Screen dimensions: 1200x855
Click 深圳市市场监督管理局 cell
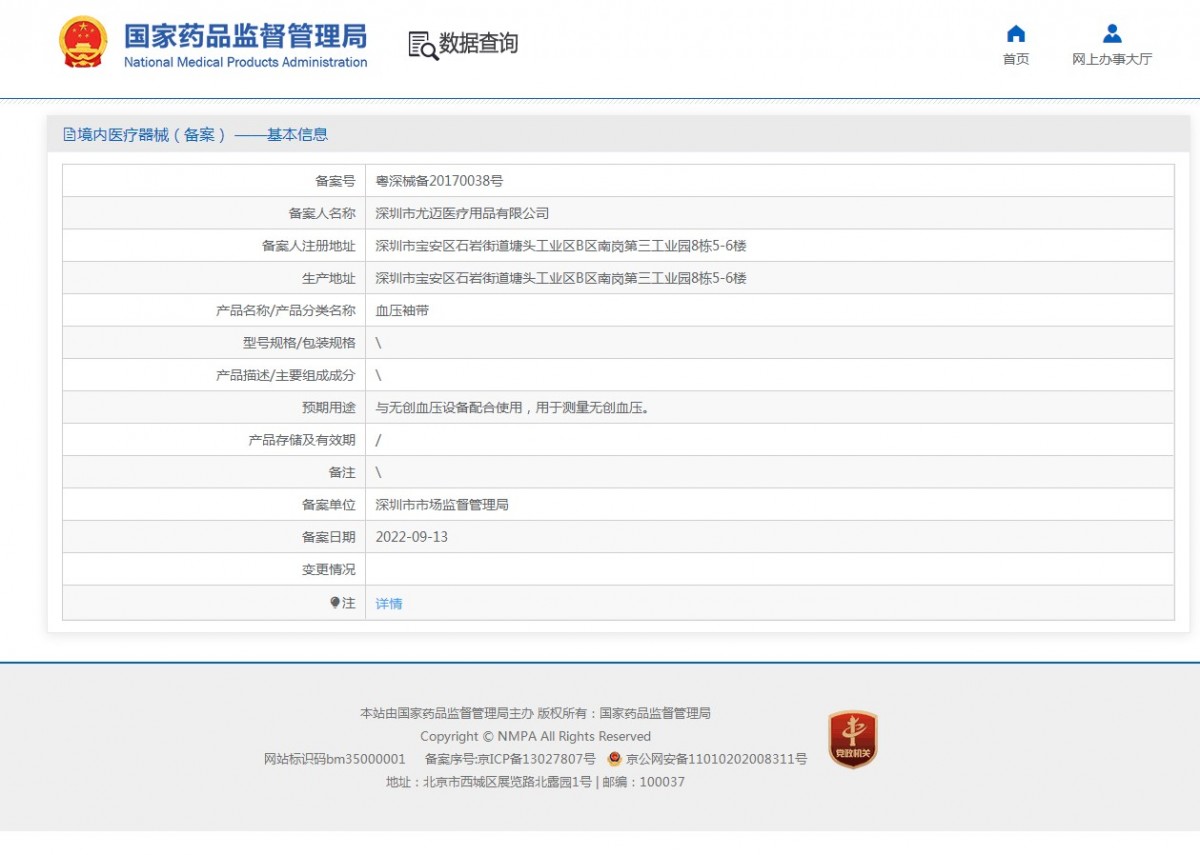(x=442, y=505)
